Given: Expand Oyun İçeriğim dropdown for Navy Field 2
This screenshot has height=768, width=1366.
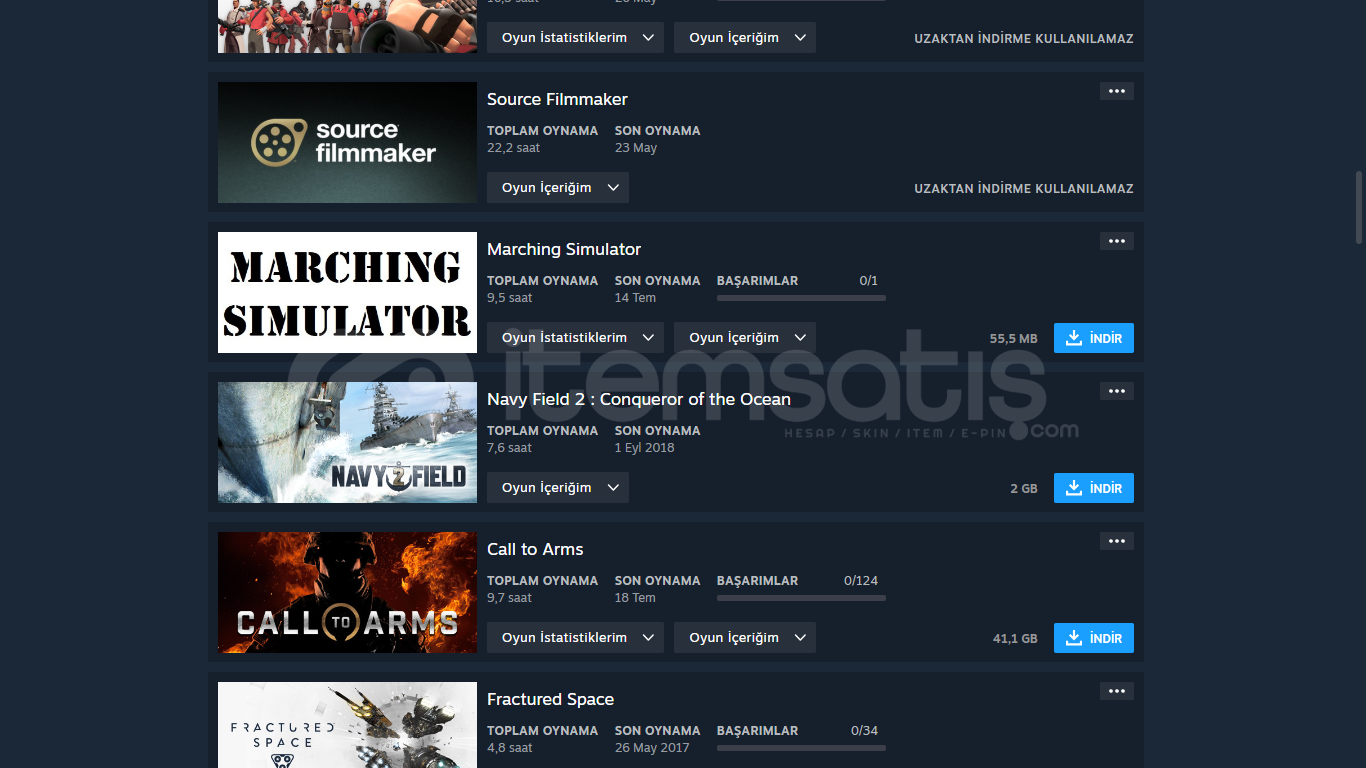Looking at the screenshot, I should pyautogui.click(x=558, y=488).
